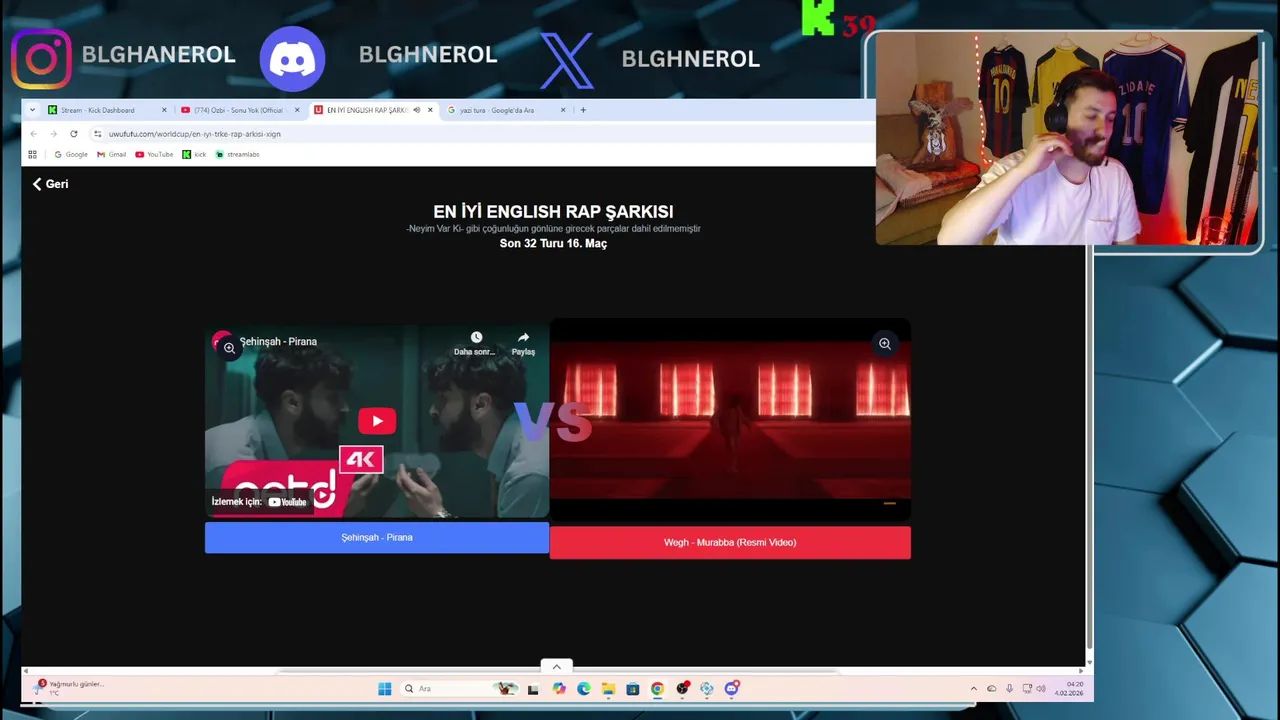1280x720 pixels.
Task: Open the apps grid in bookmarks bar
Action: coord(32,155)
